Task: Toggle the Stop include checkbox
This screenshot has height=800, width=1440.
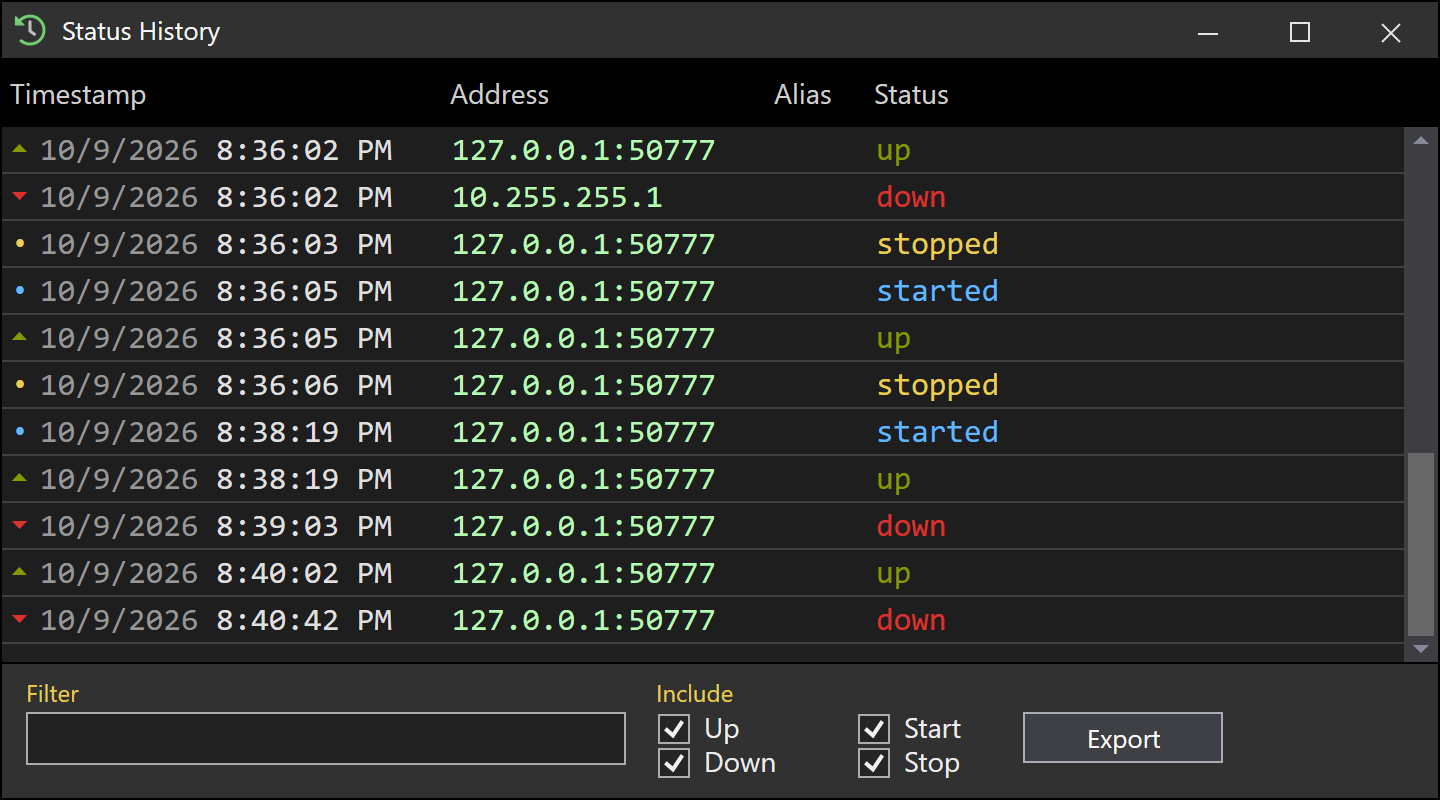Action: (874, 763)
